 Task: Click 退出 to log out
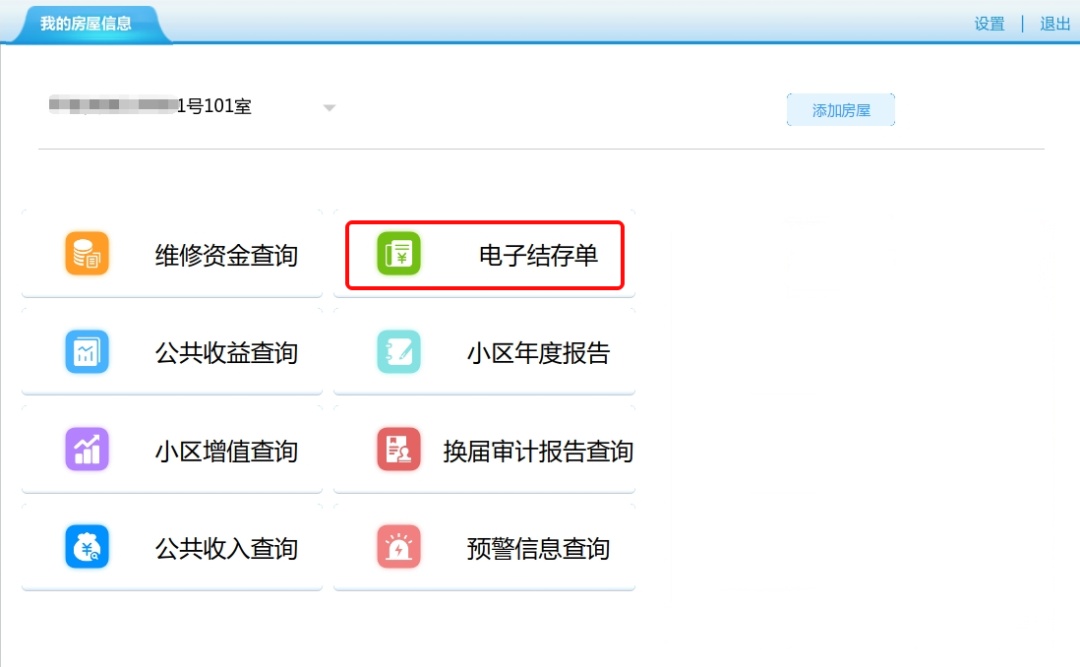1055,24
